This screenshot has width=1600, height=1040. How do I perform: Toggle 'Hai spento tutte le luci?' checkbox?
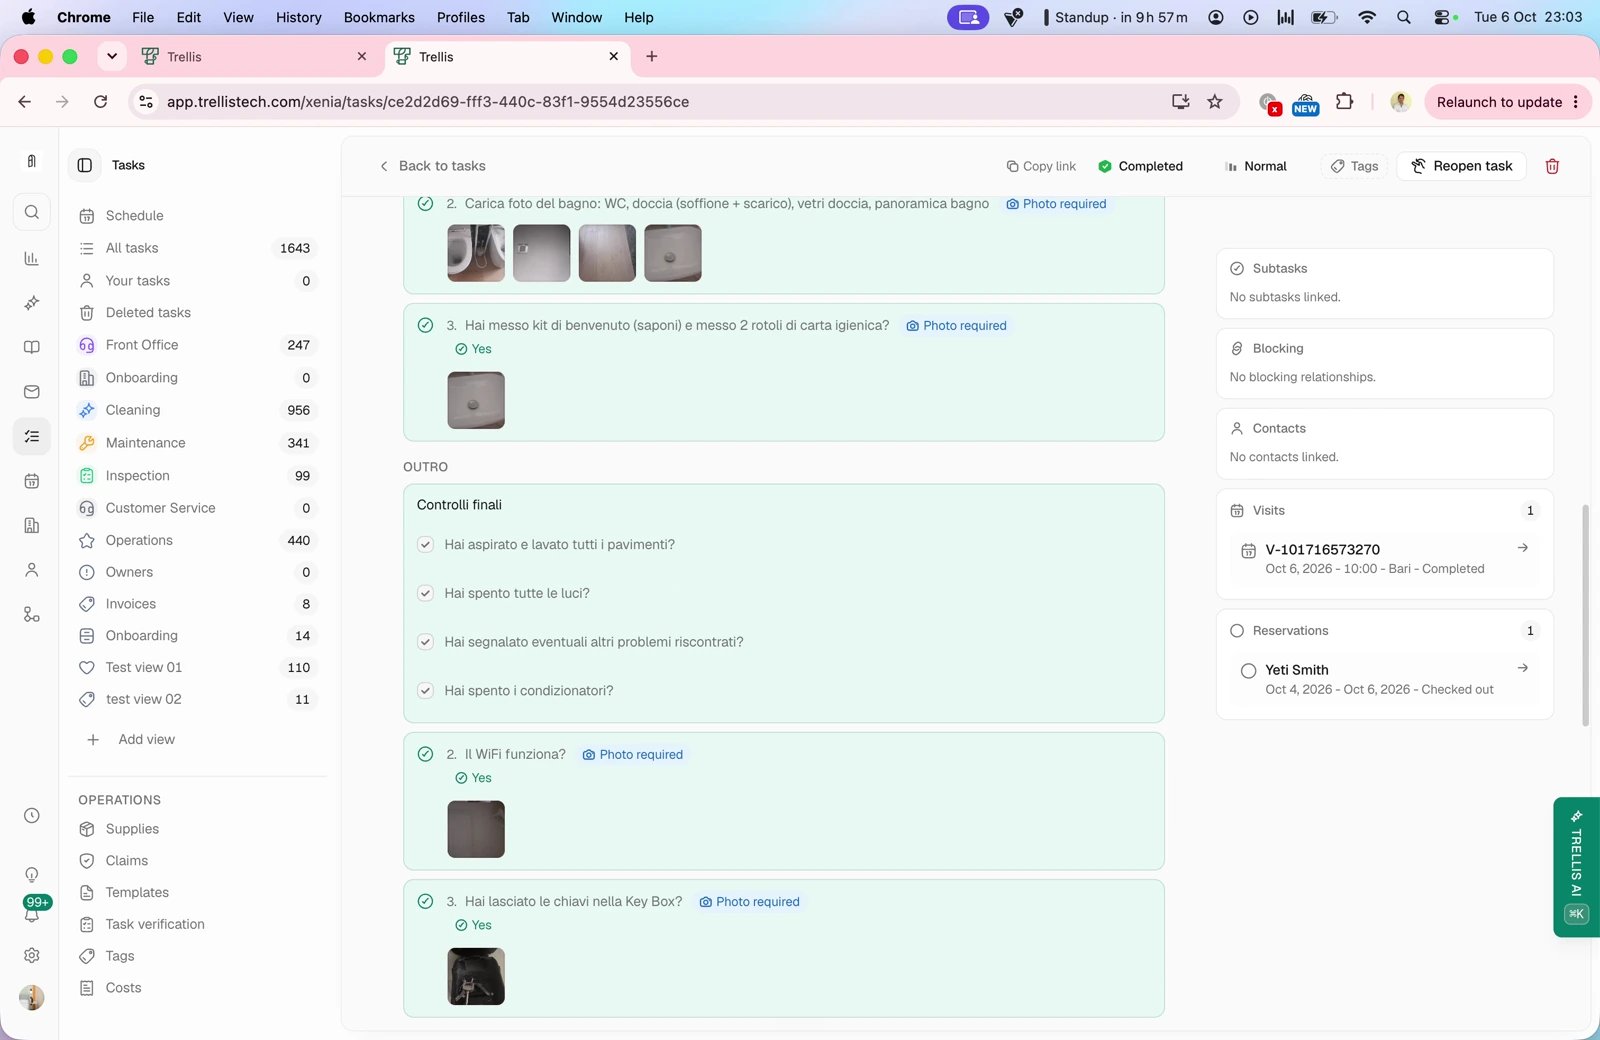425,593
